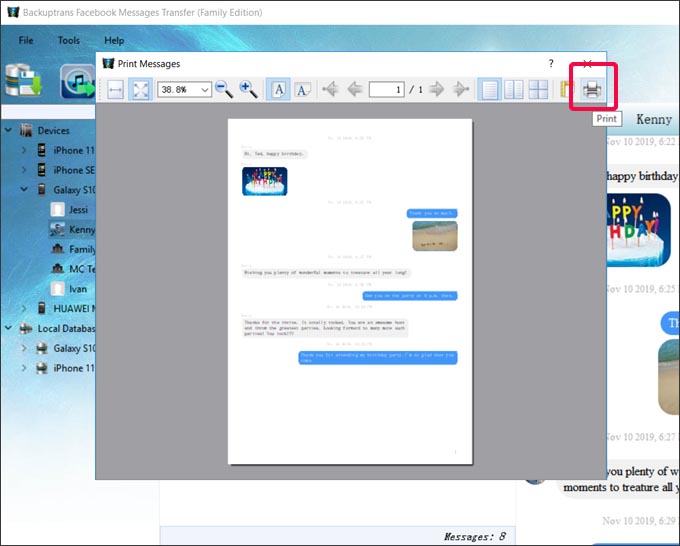Click the Fit Width toolbar icon
The image size is (680, 546).
pyautogui.click(x=115, y=90)
